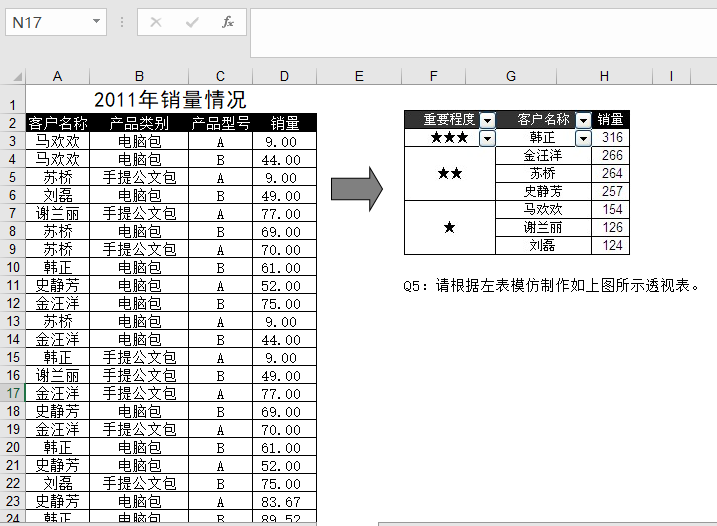Select column A header

(x=58, y=76)
